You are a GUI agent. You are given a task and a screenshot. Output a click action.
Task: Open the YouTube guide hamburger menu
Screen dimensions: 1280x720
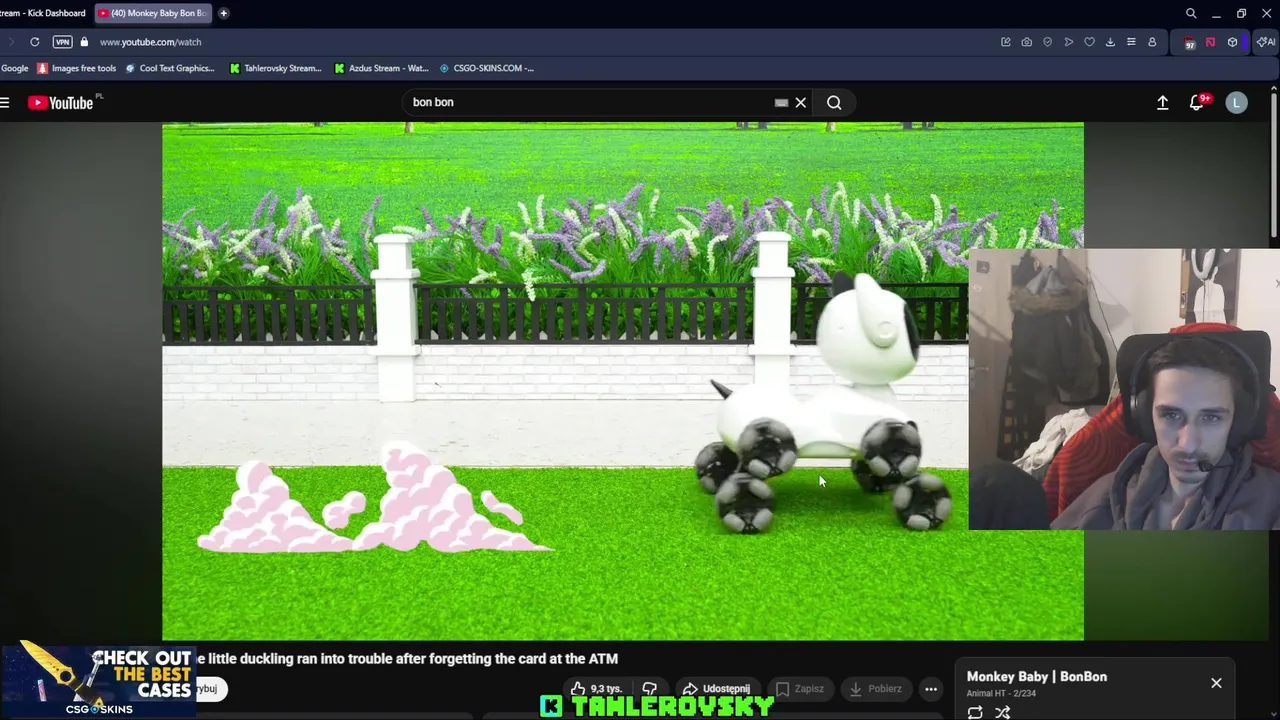pos(5,102)
